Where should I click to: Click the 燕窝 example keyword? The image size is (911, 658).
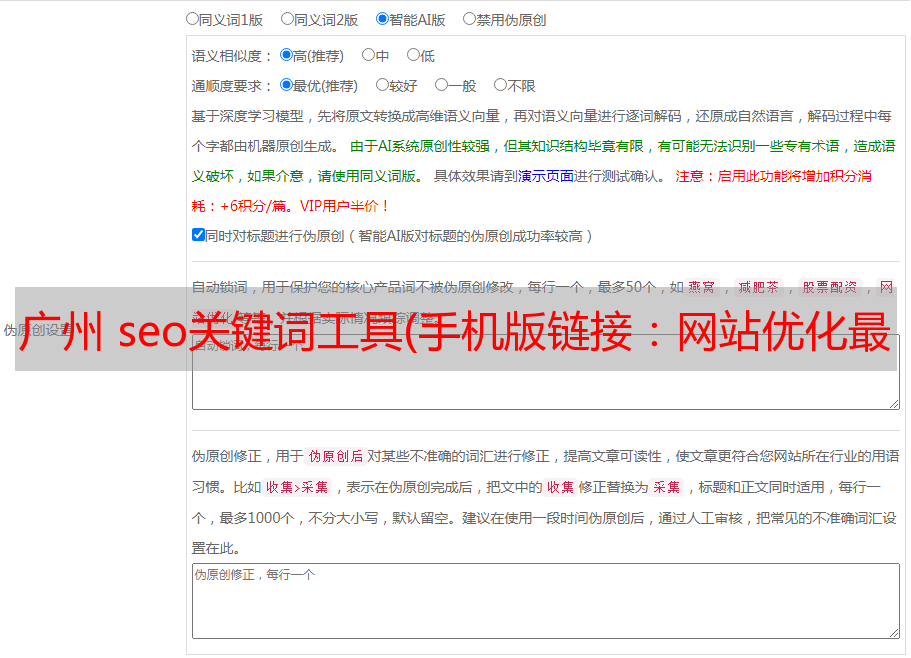(702, 287)
